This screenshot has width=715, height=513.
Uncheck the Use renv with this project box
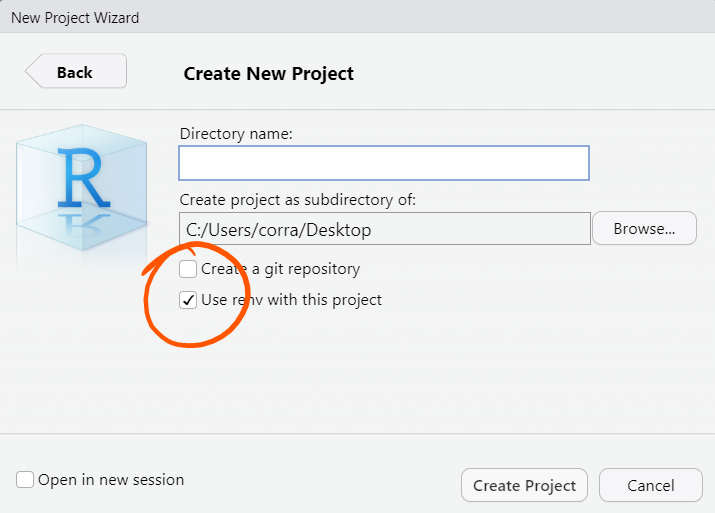[x=188, y=299]
